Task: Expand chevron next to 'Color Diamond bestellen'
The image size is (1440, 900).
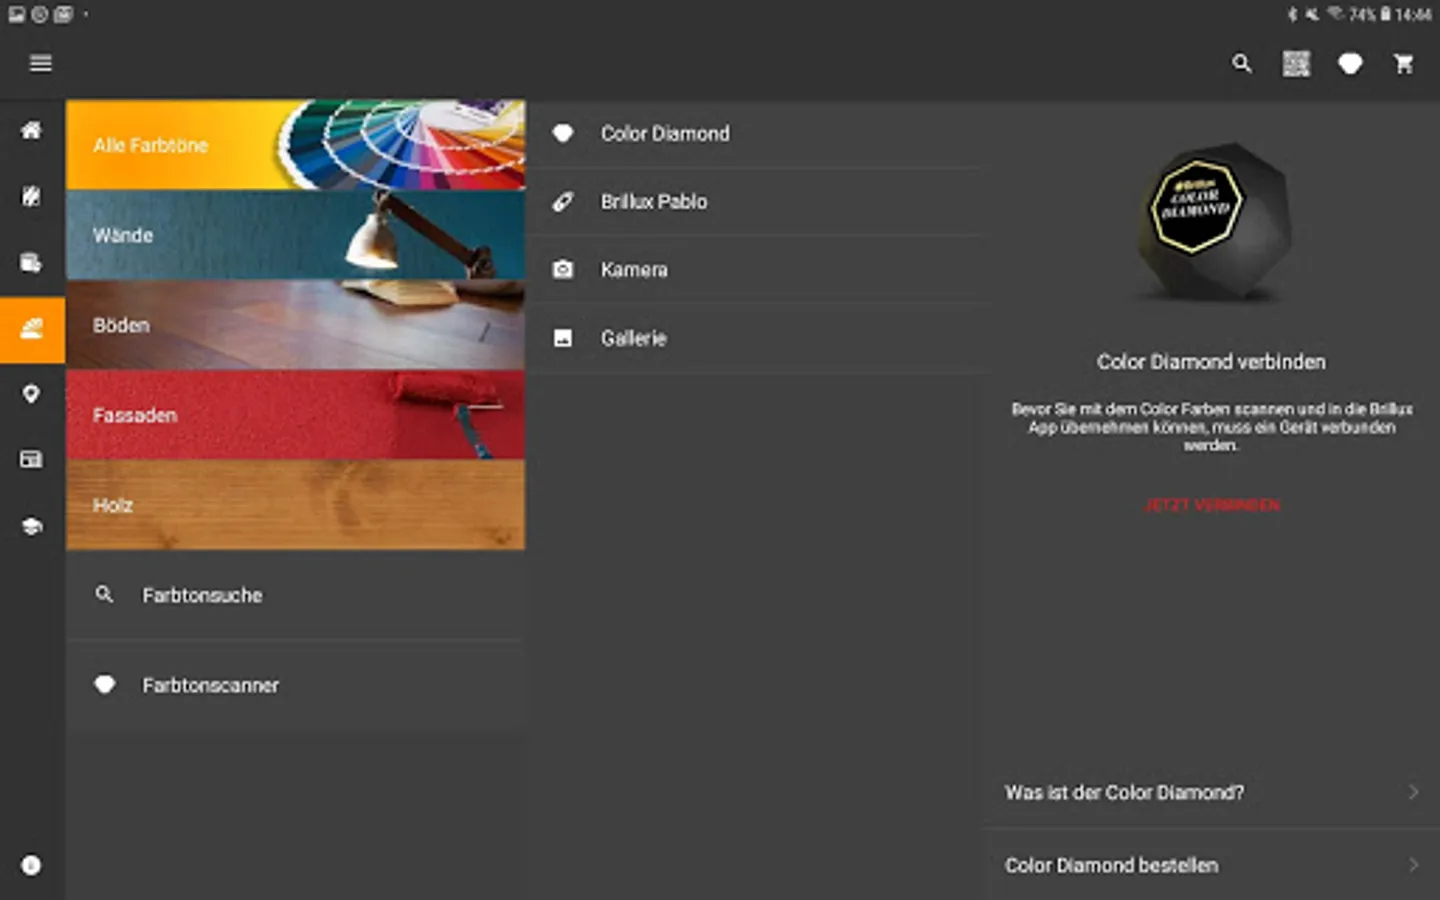Action: (x=1413, y=865)
